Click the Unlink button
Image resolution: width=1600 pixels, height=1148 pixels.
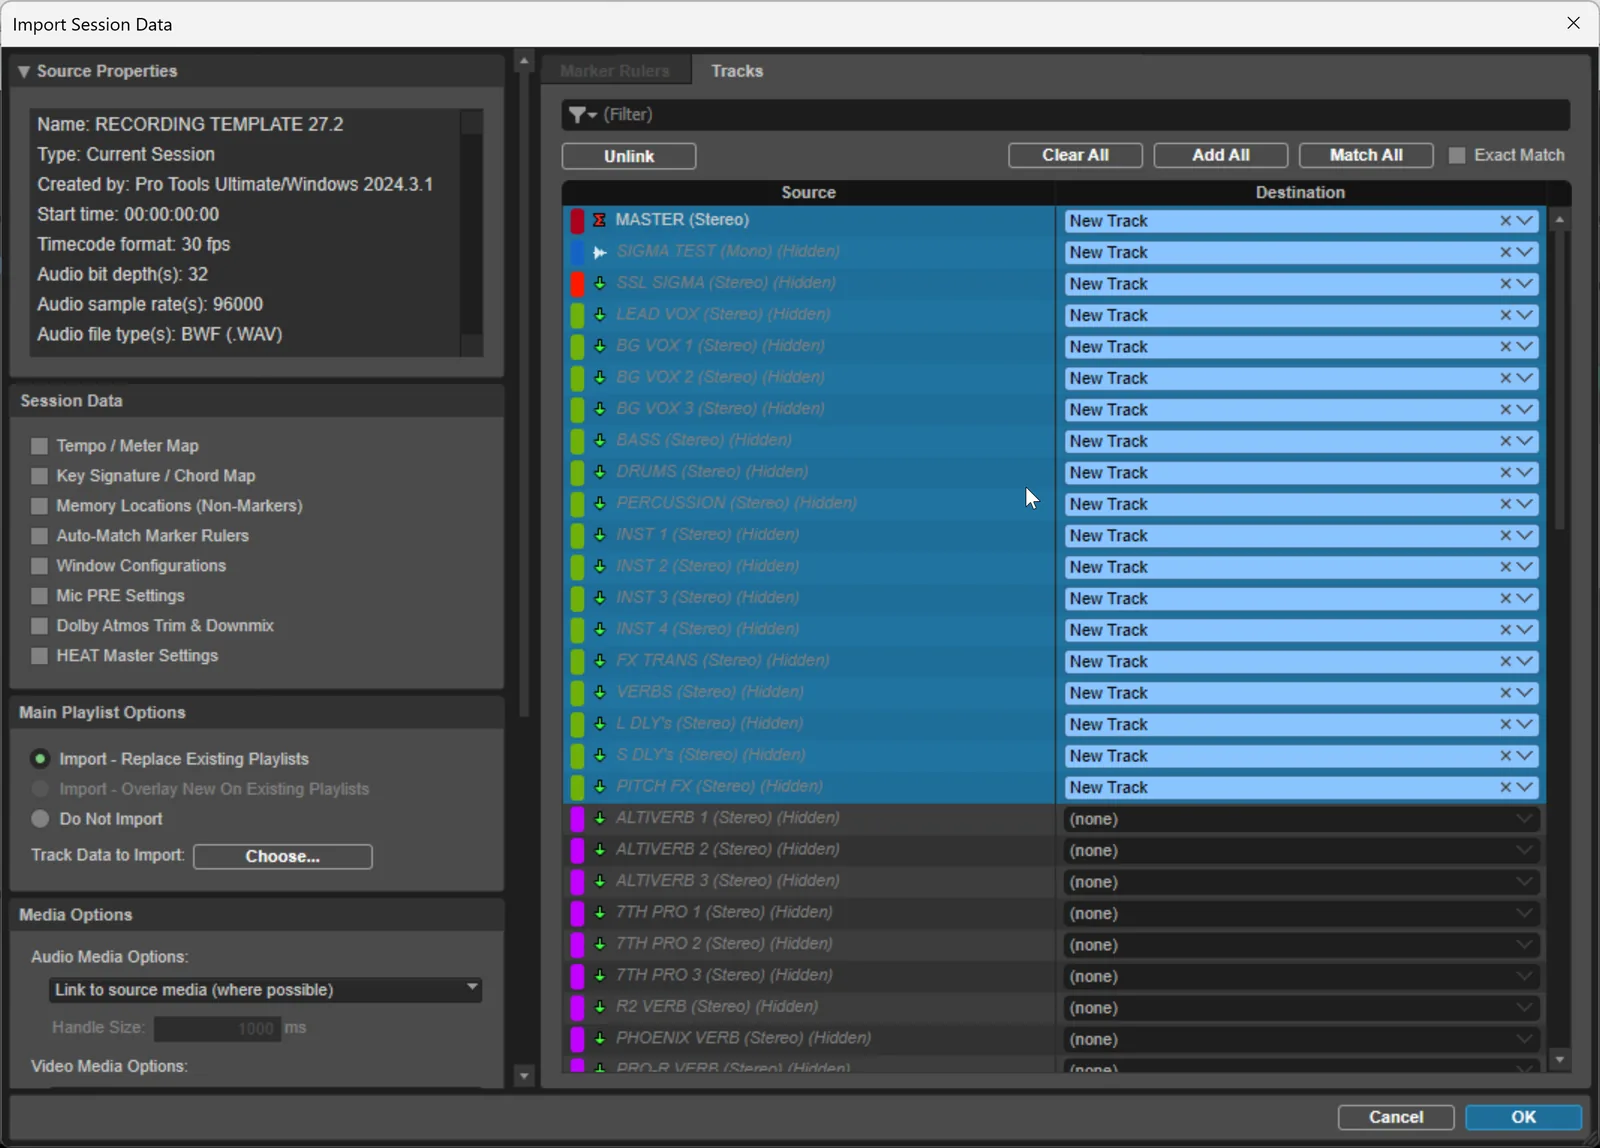tap(629, 156)
